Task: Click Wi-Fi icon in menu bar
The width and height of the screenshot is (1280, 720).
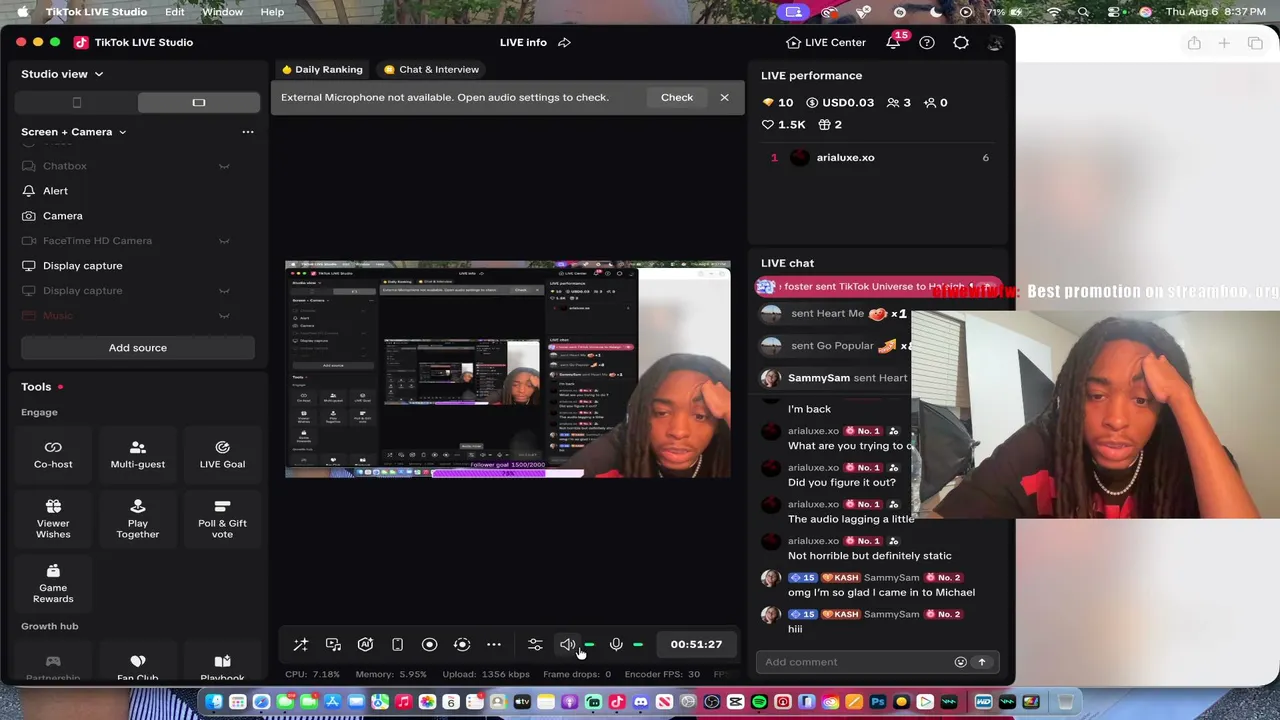Action: [x=1053, y=12]
